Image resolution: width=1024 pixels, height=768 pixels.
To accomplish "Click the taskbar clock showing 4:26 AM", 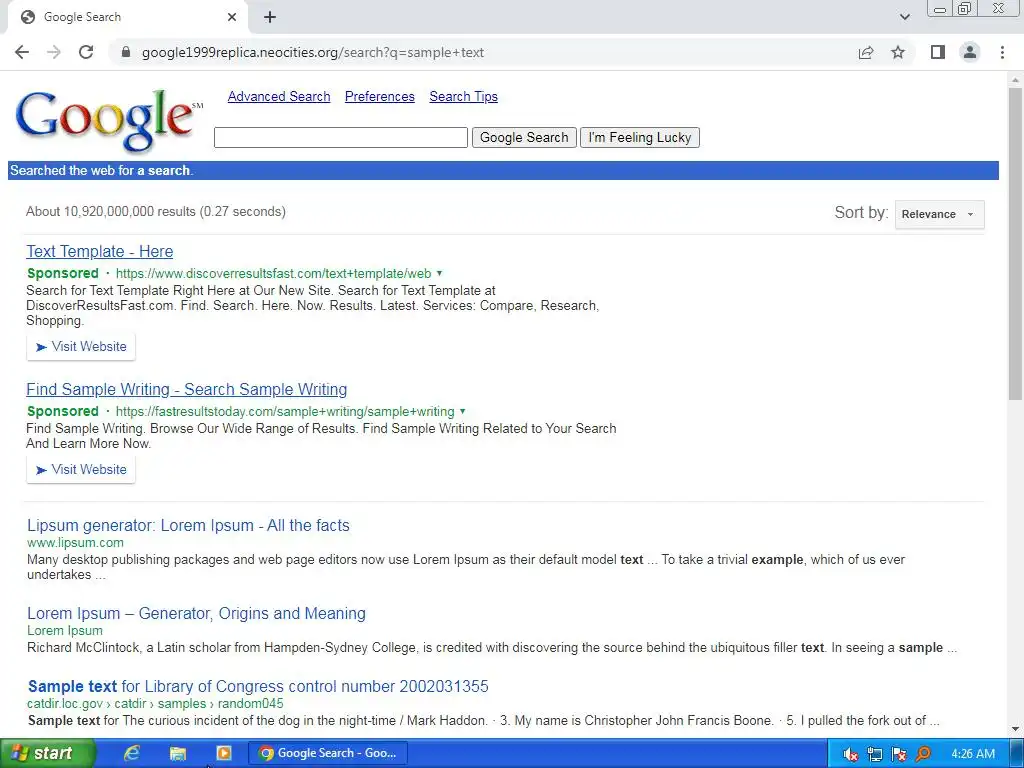I will pyautogui.click(x=973, y=754).
